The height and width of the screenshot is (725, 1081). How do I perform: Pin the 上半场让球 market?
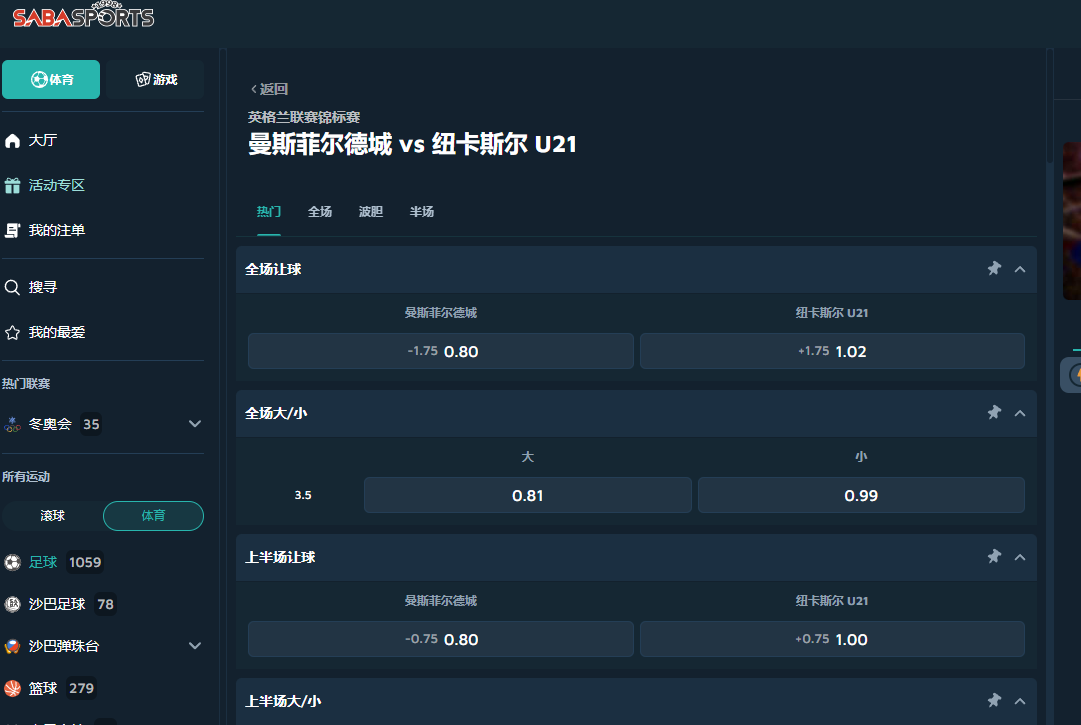[x=994, y=557]
